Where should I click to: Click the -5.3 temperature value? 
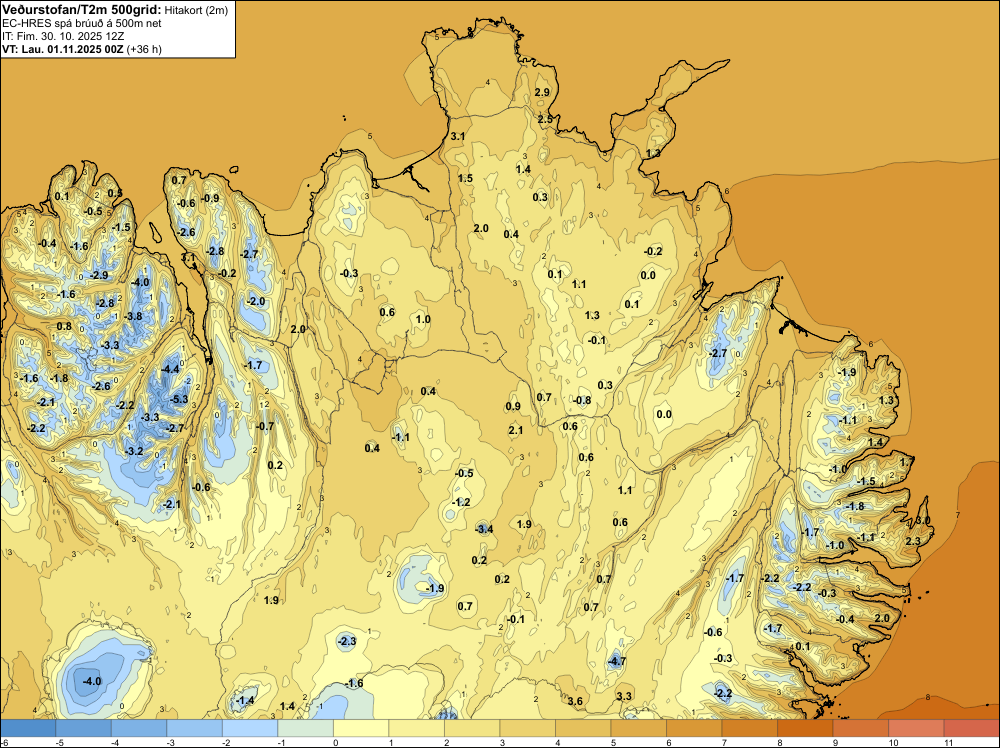click(179, 399)
